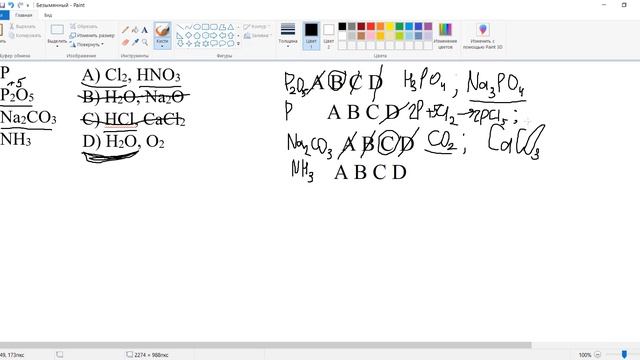The image size is (640, 360).
Task: Pick the Left arrow shape
Action: click(222, 36)
